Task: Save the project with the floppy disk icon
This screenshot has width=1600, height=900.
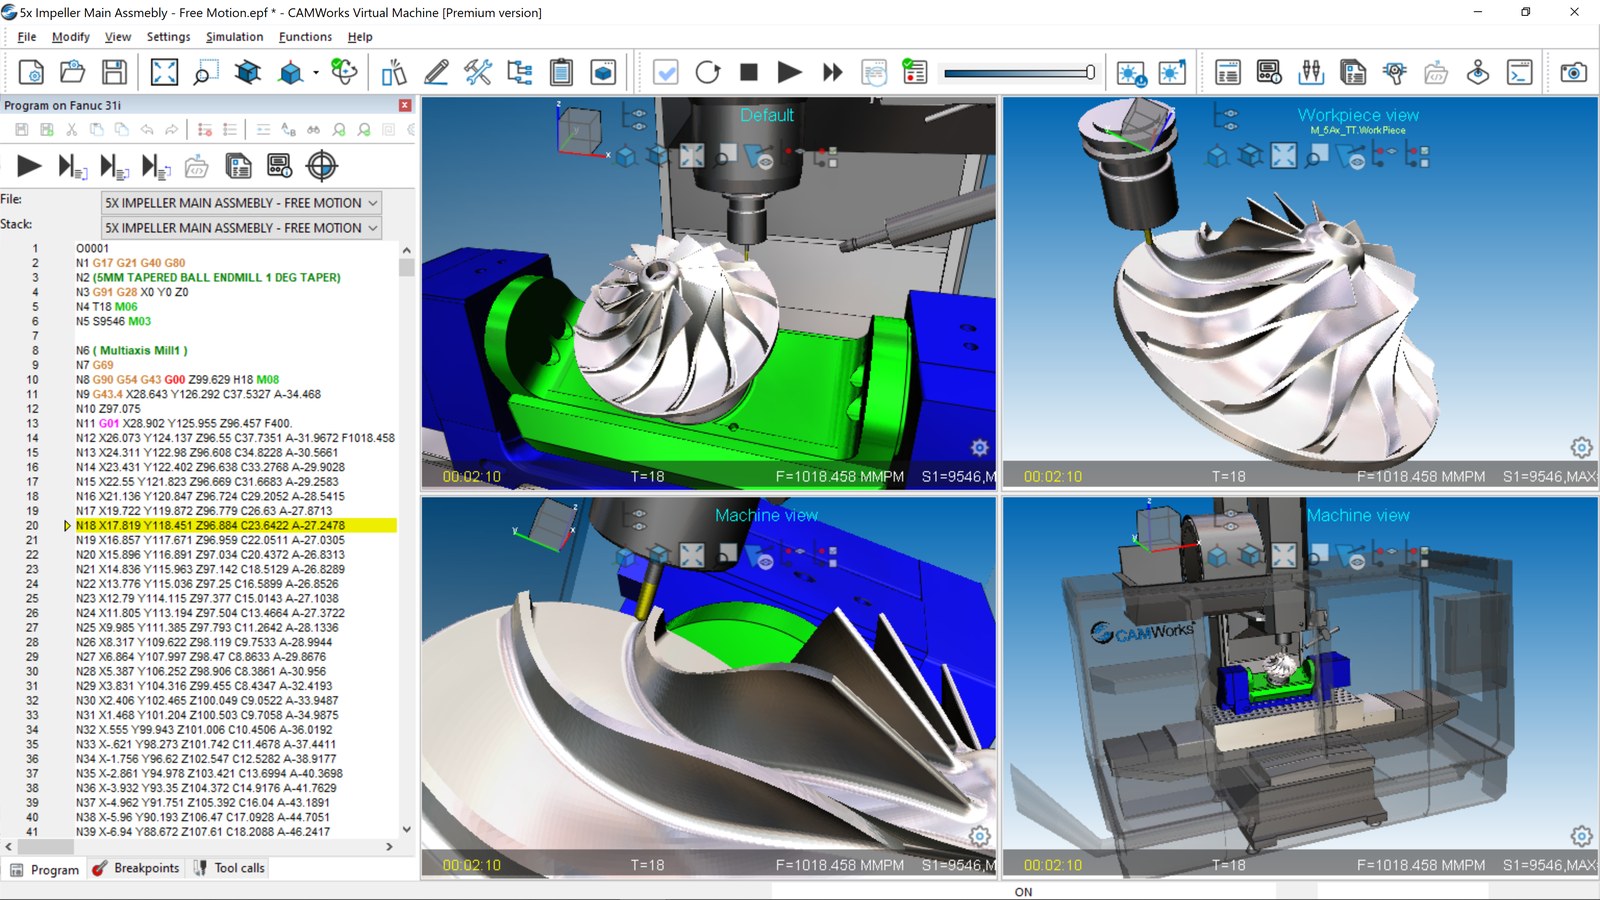Action: pos(114,72)
